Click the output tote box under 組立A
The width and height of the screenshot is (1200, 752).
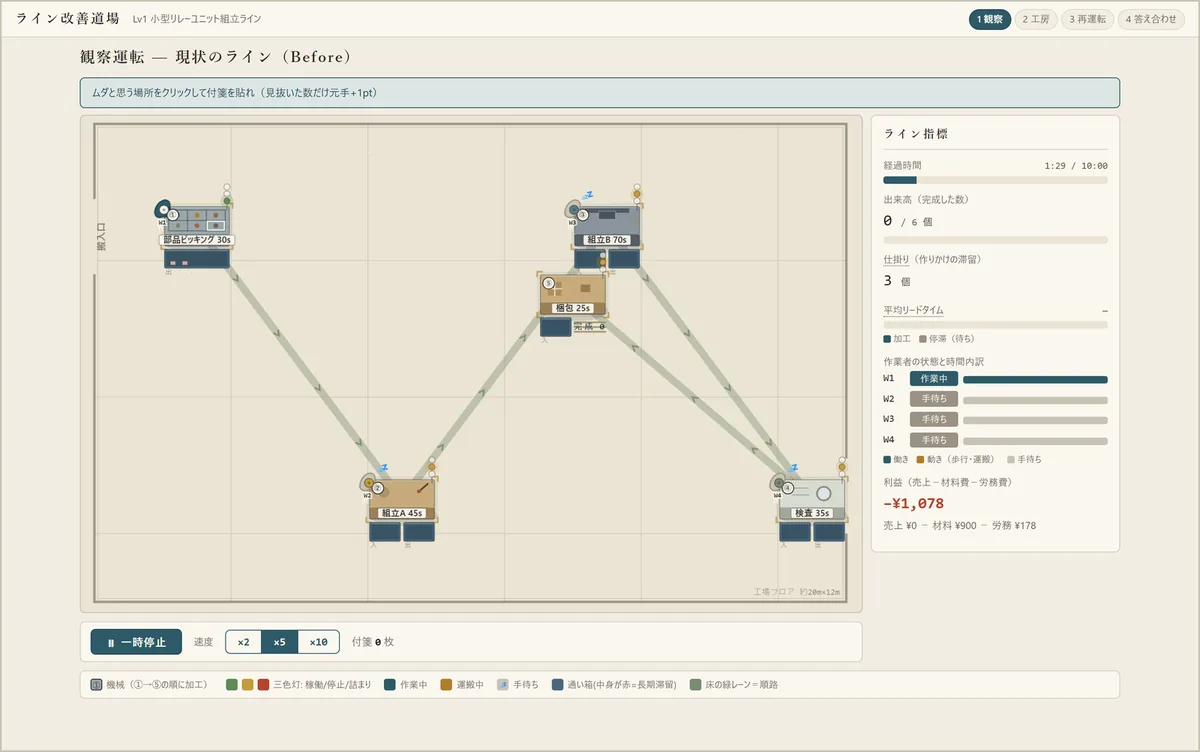coord(418,531)
